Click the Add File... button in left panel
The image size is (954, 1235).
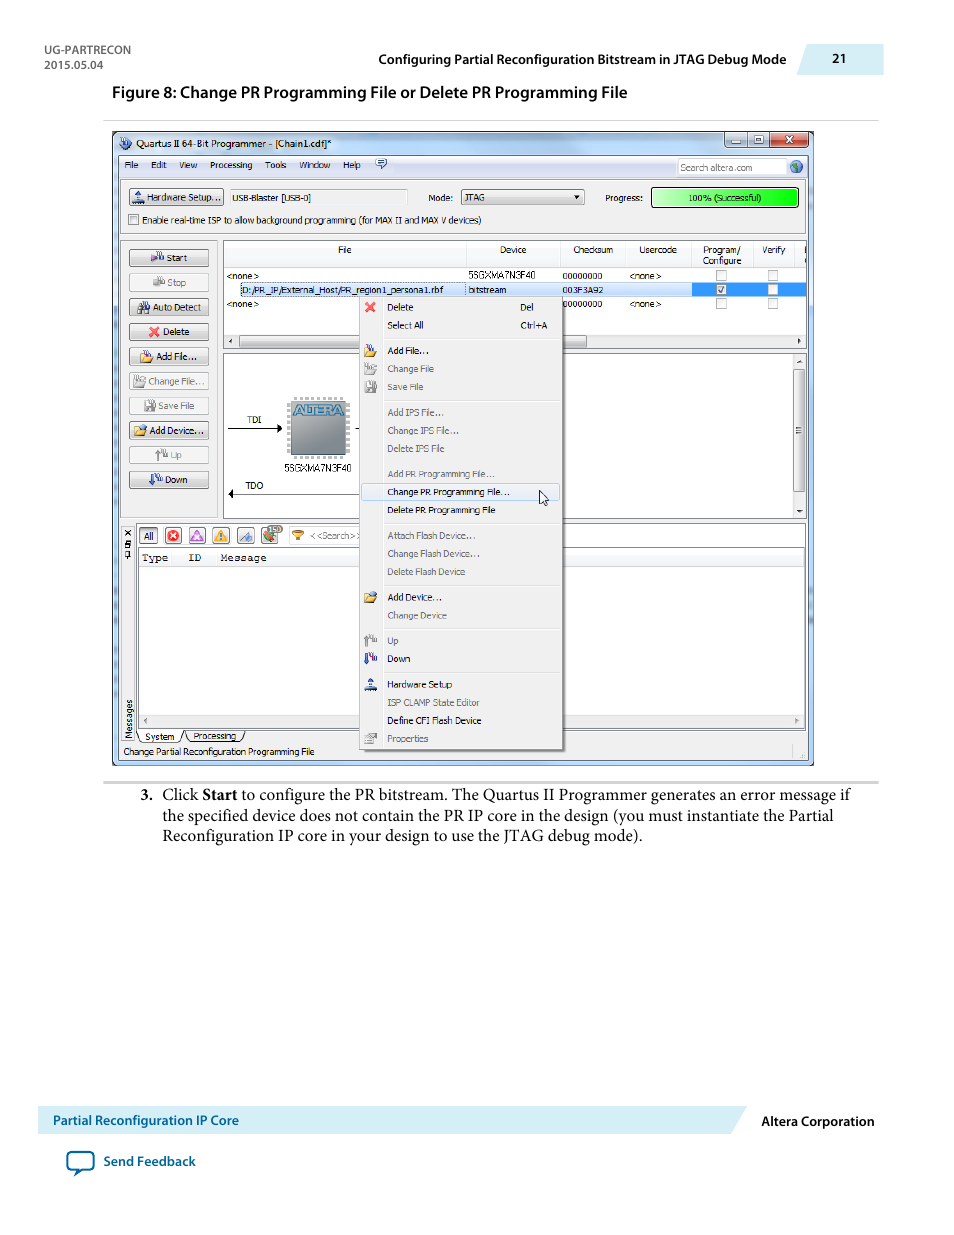(169, 356)
